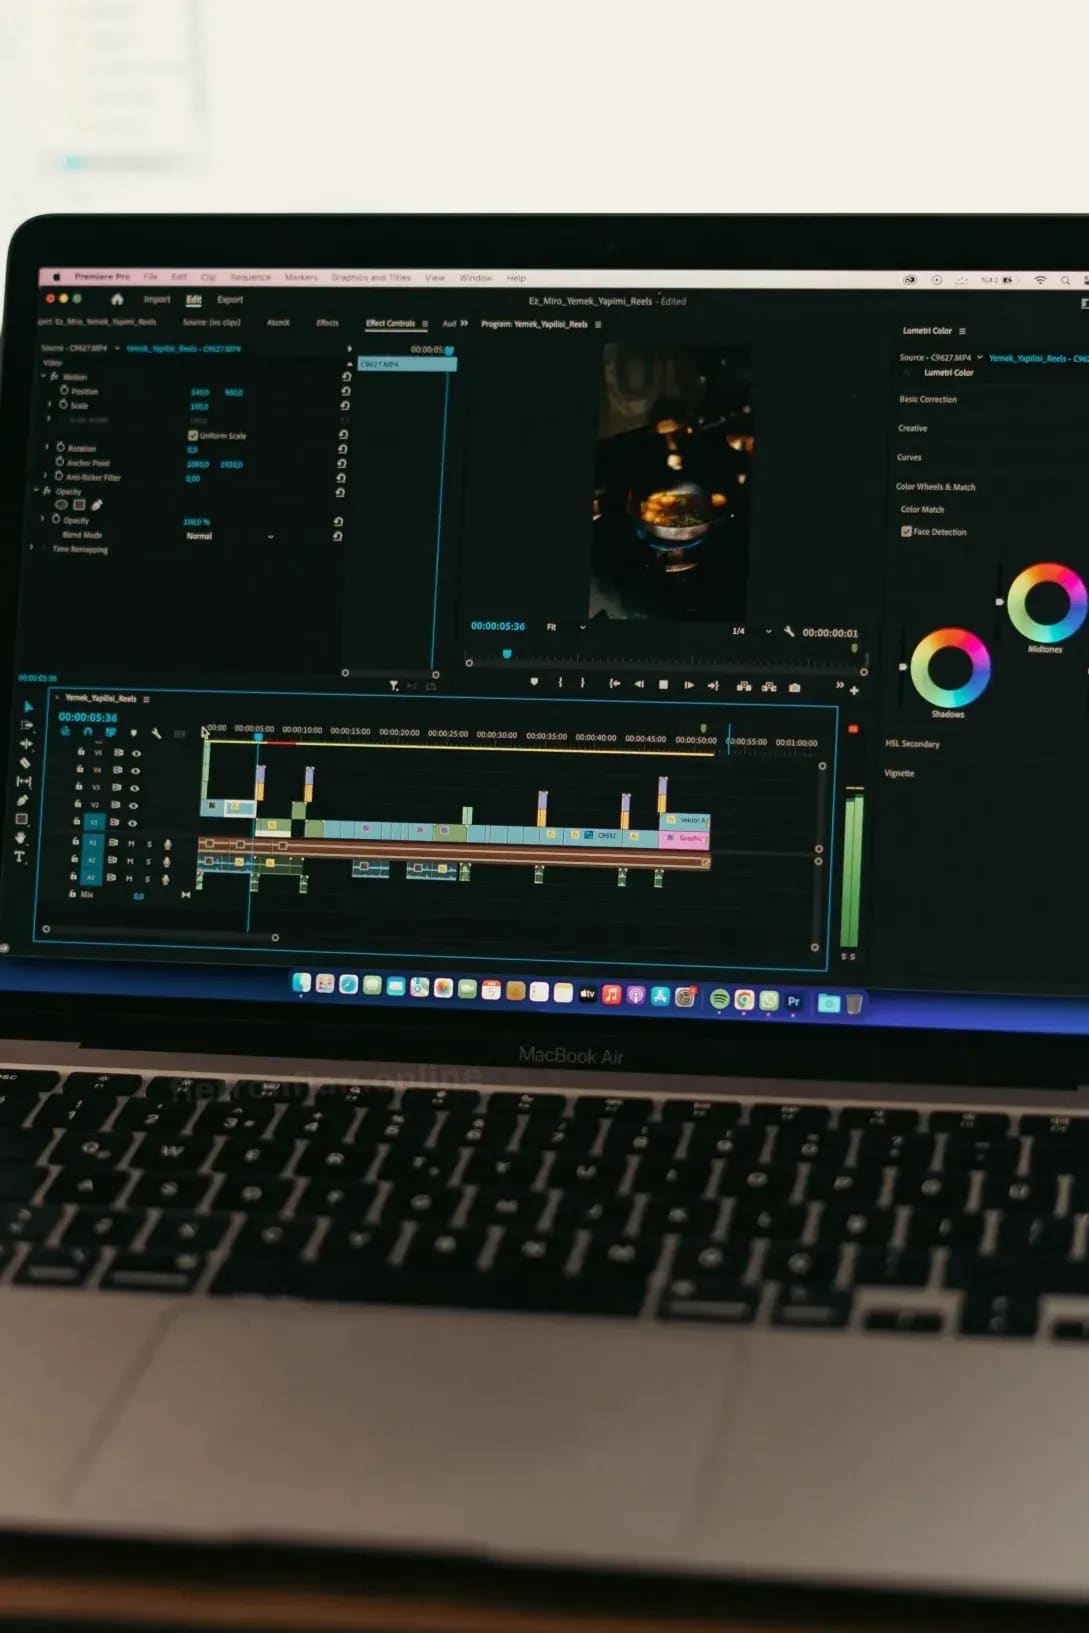Image resolution: width=1089 pixels, height=1633 pixels.
Task: Click the Export Frame camera icon
Action: click(x=795, y=687)
